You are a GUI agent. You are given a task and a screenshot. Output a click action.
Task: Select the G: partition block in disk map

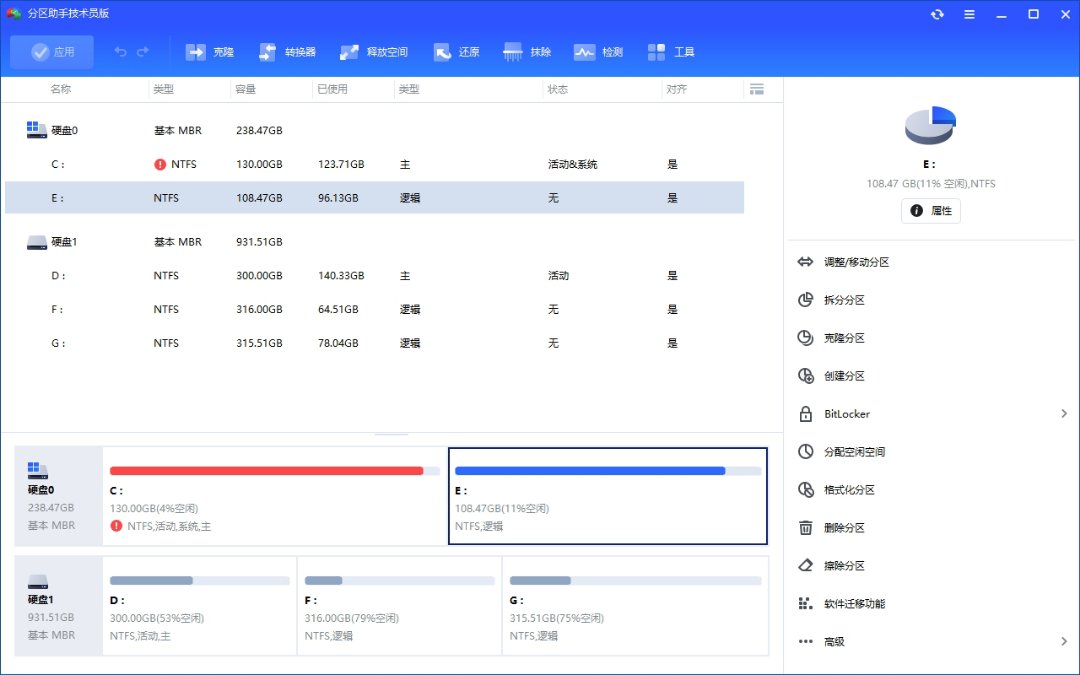tap(634, 606)
